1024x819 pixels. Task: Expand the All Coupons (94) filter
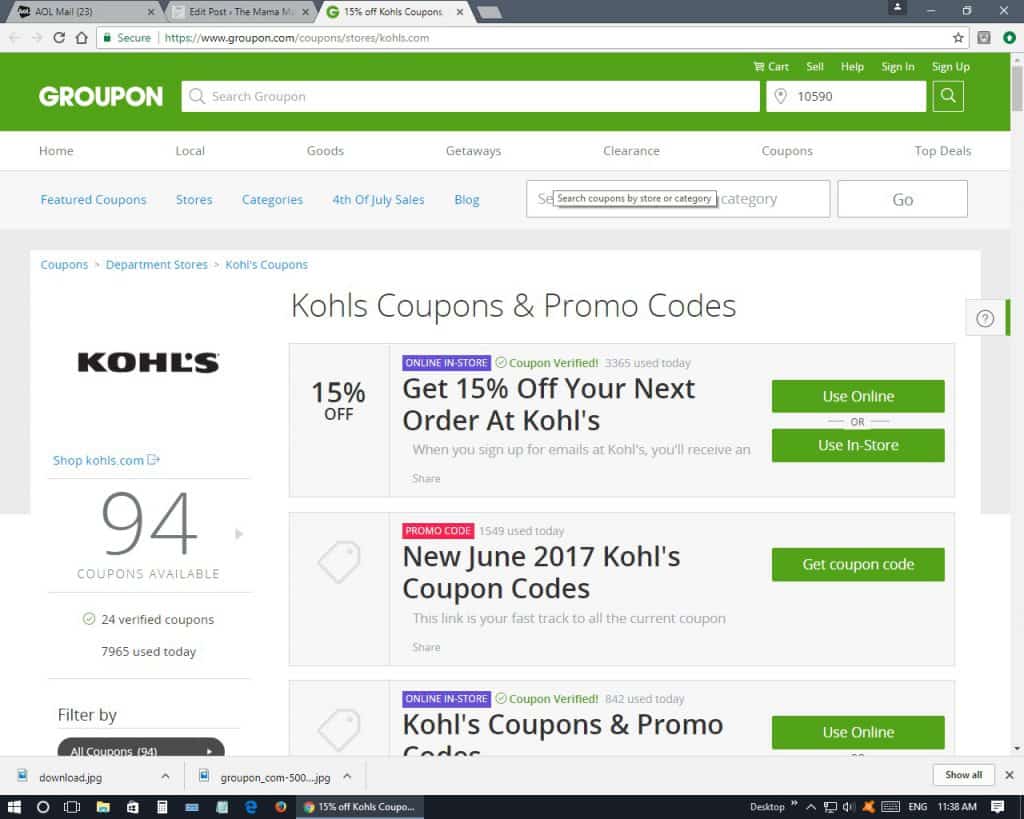coord(141,748)
